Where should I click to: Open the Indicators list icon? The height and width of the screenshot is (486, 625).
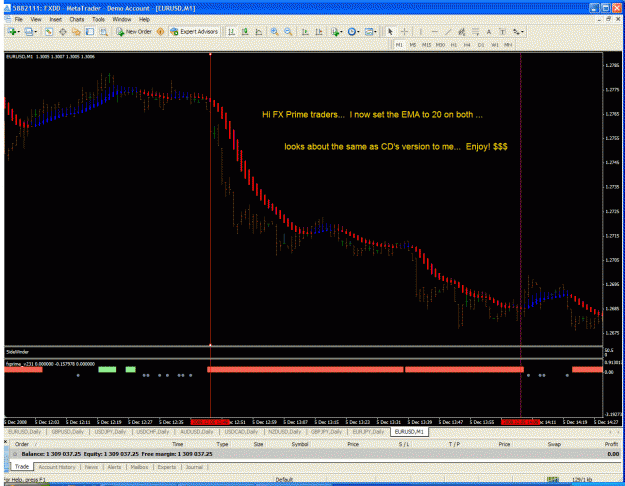pyautogui.click(x=335, y=31)
